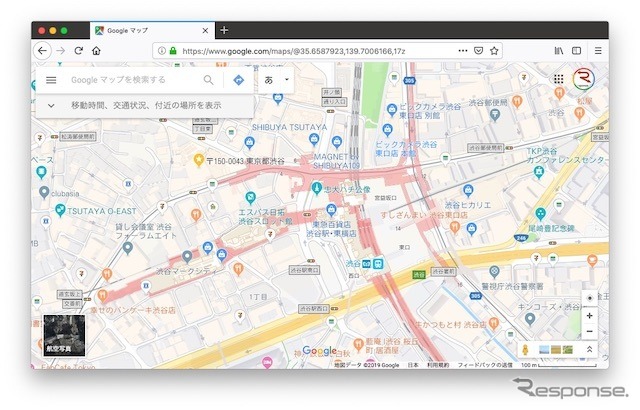The image size is (640, 410).
Task: Pick up the Street View pegman
Action: pos(526,350)
